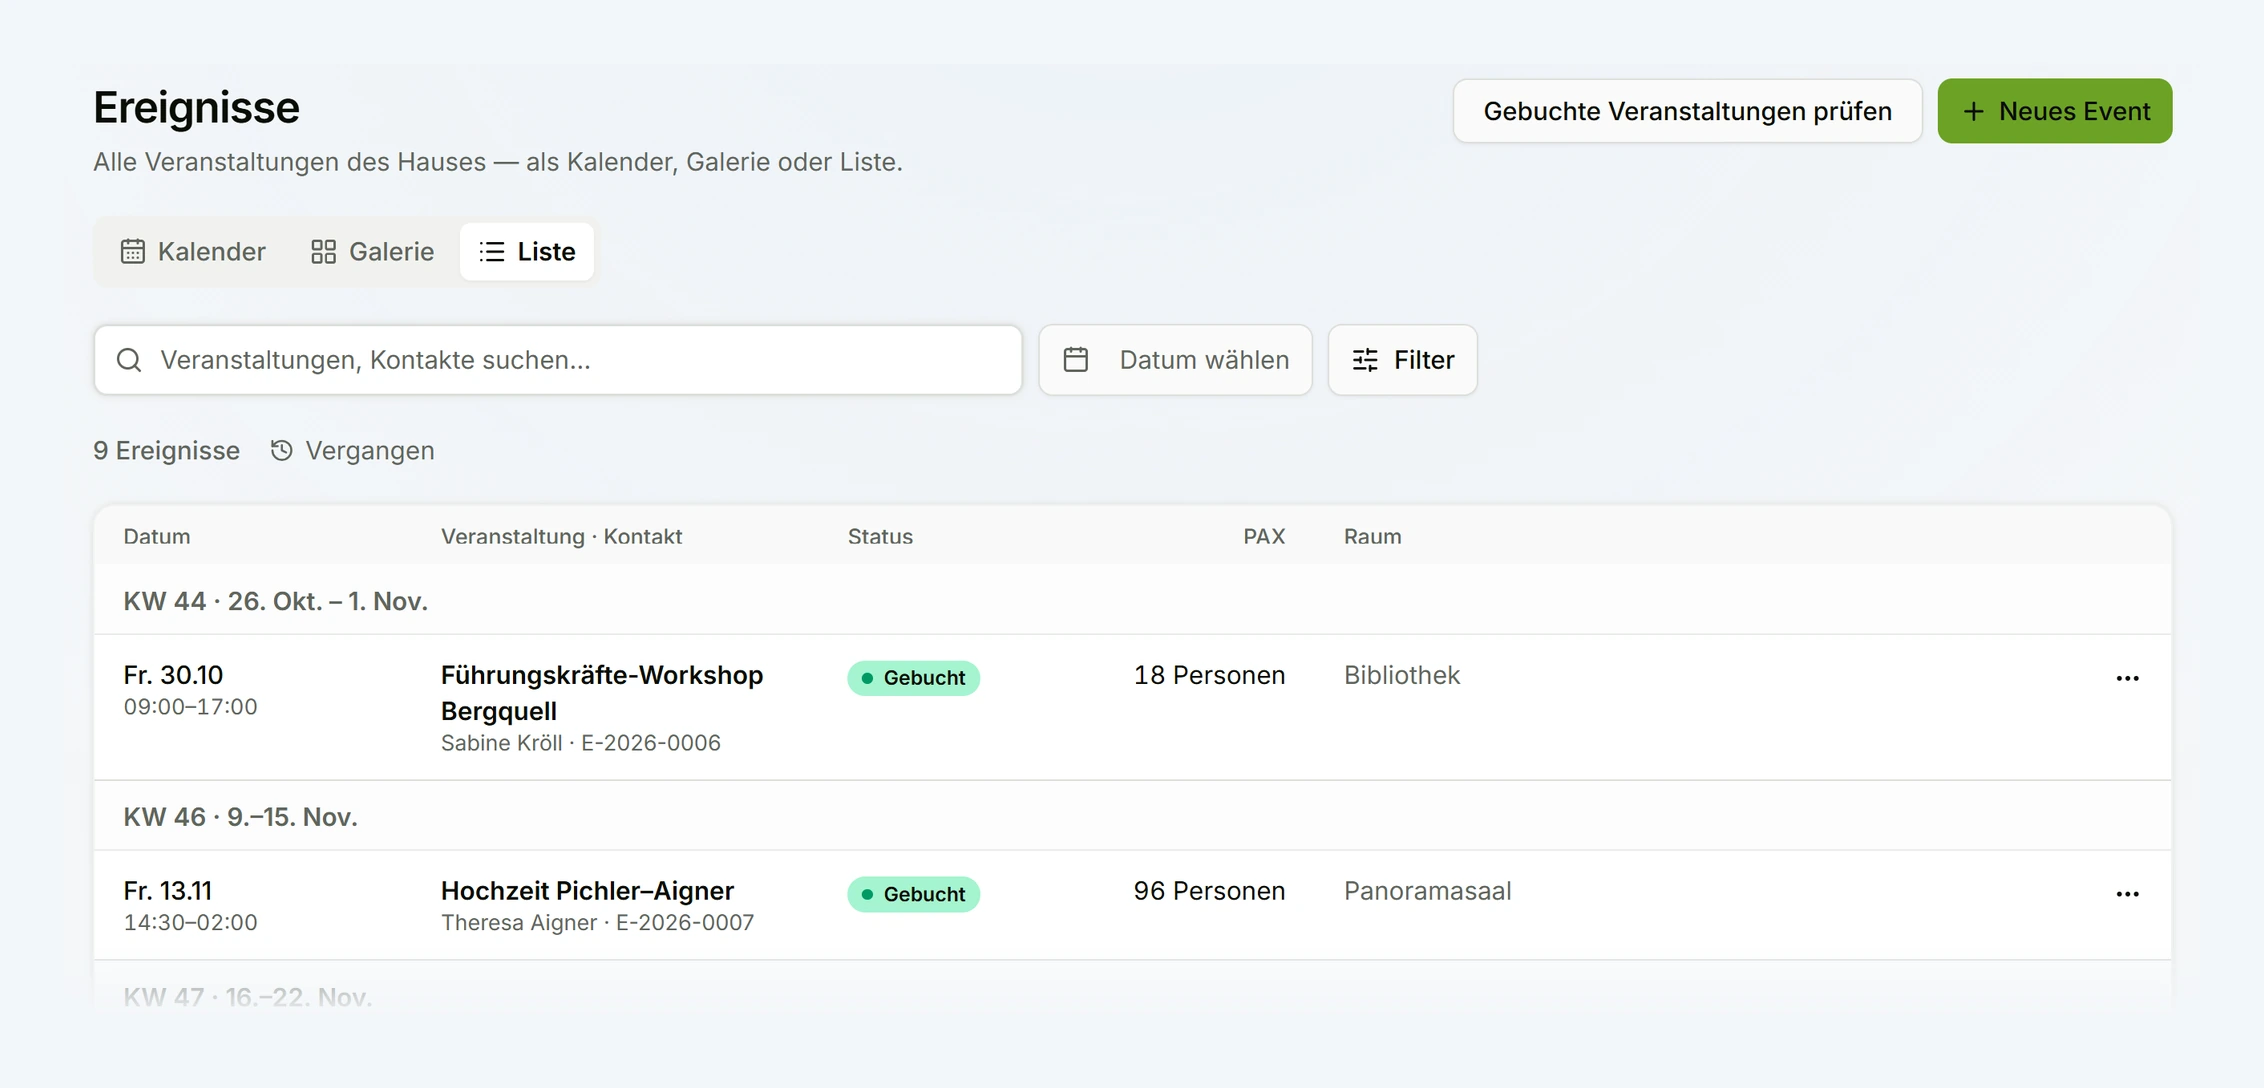Screen dimensions: 2264x1088
Task: Click the KW 46 week group header
Action: [1132, 816]
